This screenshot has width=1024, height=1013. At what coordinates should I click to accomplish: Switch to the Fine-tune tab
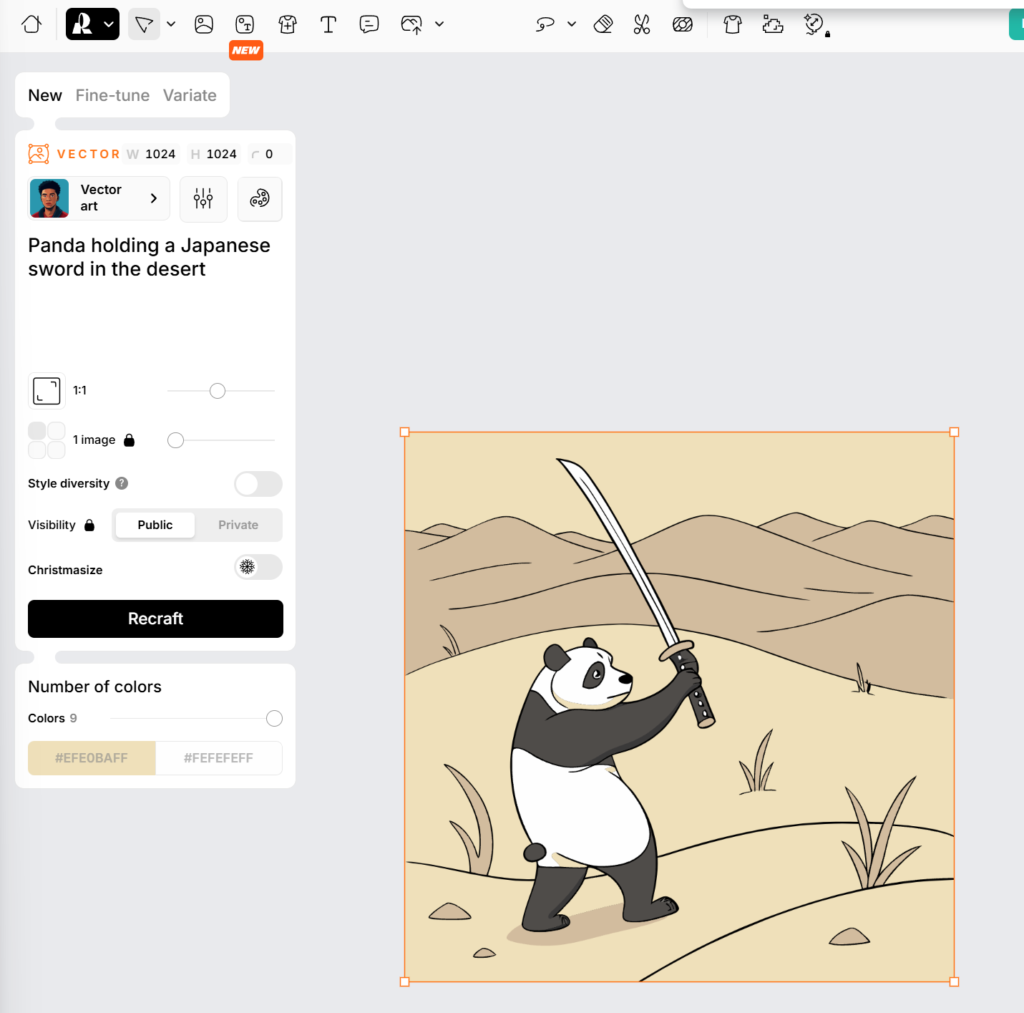tap(112, 95)
